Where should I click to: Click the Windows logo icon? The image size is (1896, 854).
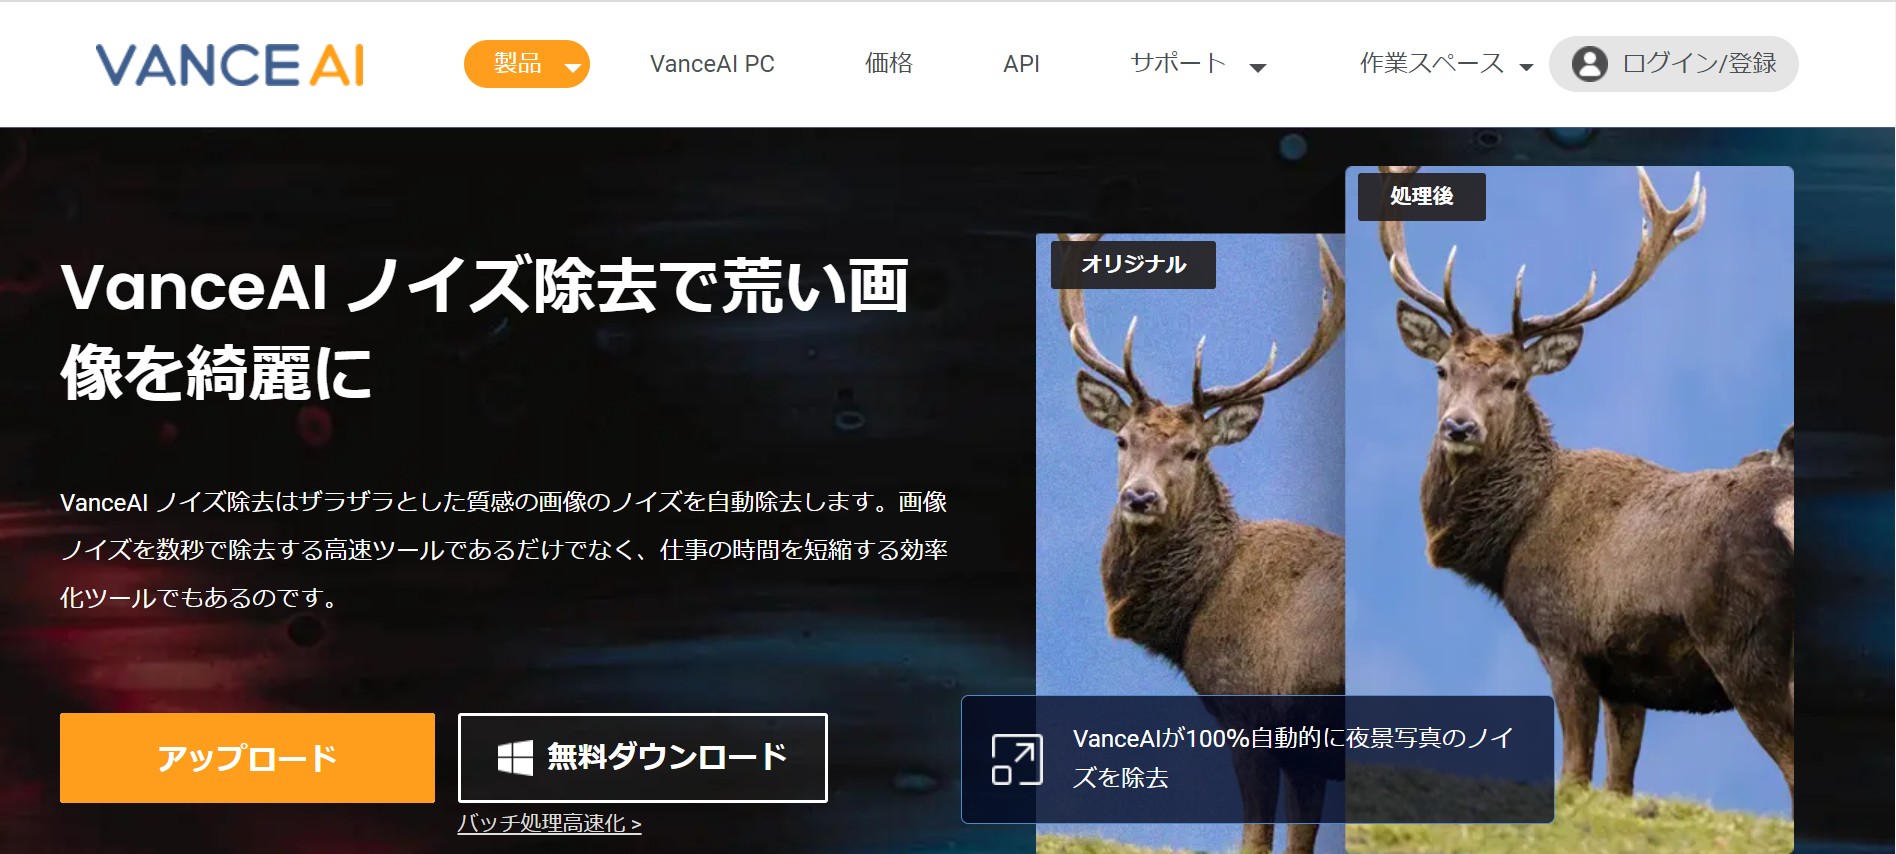tap(515, 758)
